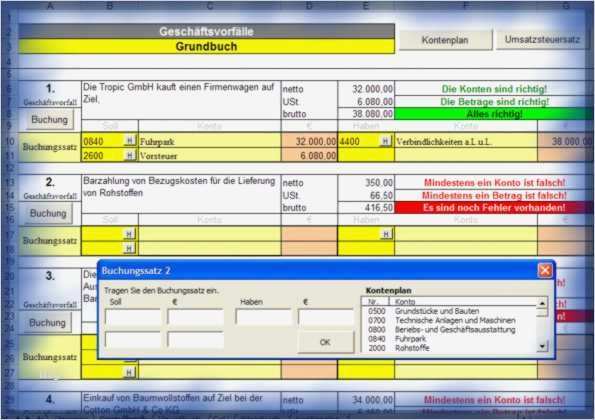Select the Soll amount cell 6.080,00
595x420 pixels.
point(309,156)
